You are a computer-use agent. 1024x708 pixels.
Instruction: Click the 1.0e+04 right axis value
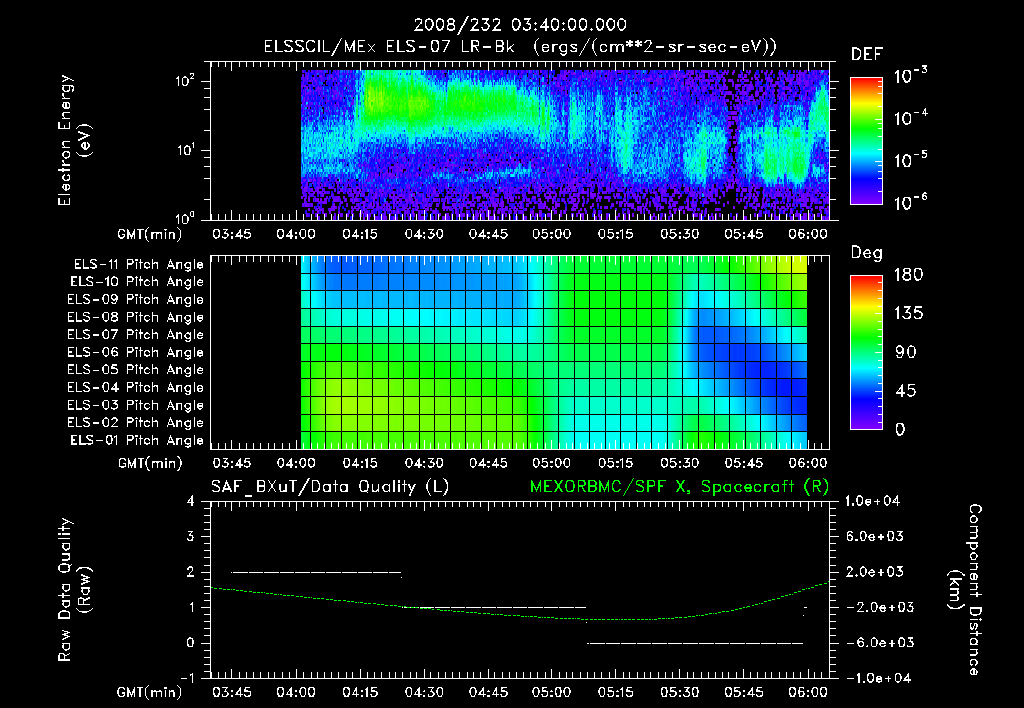(x=872, y=501)
